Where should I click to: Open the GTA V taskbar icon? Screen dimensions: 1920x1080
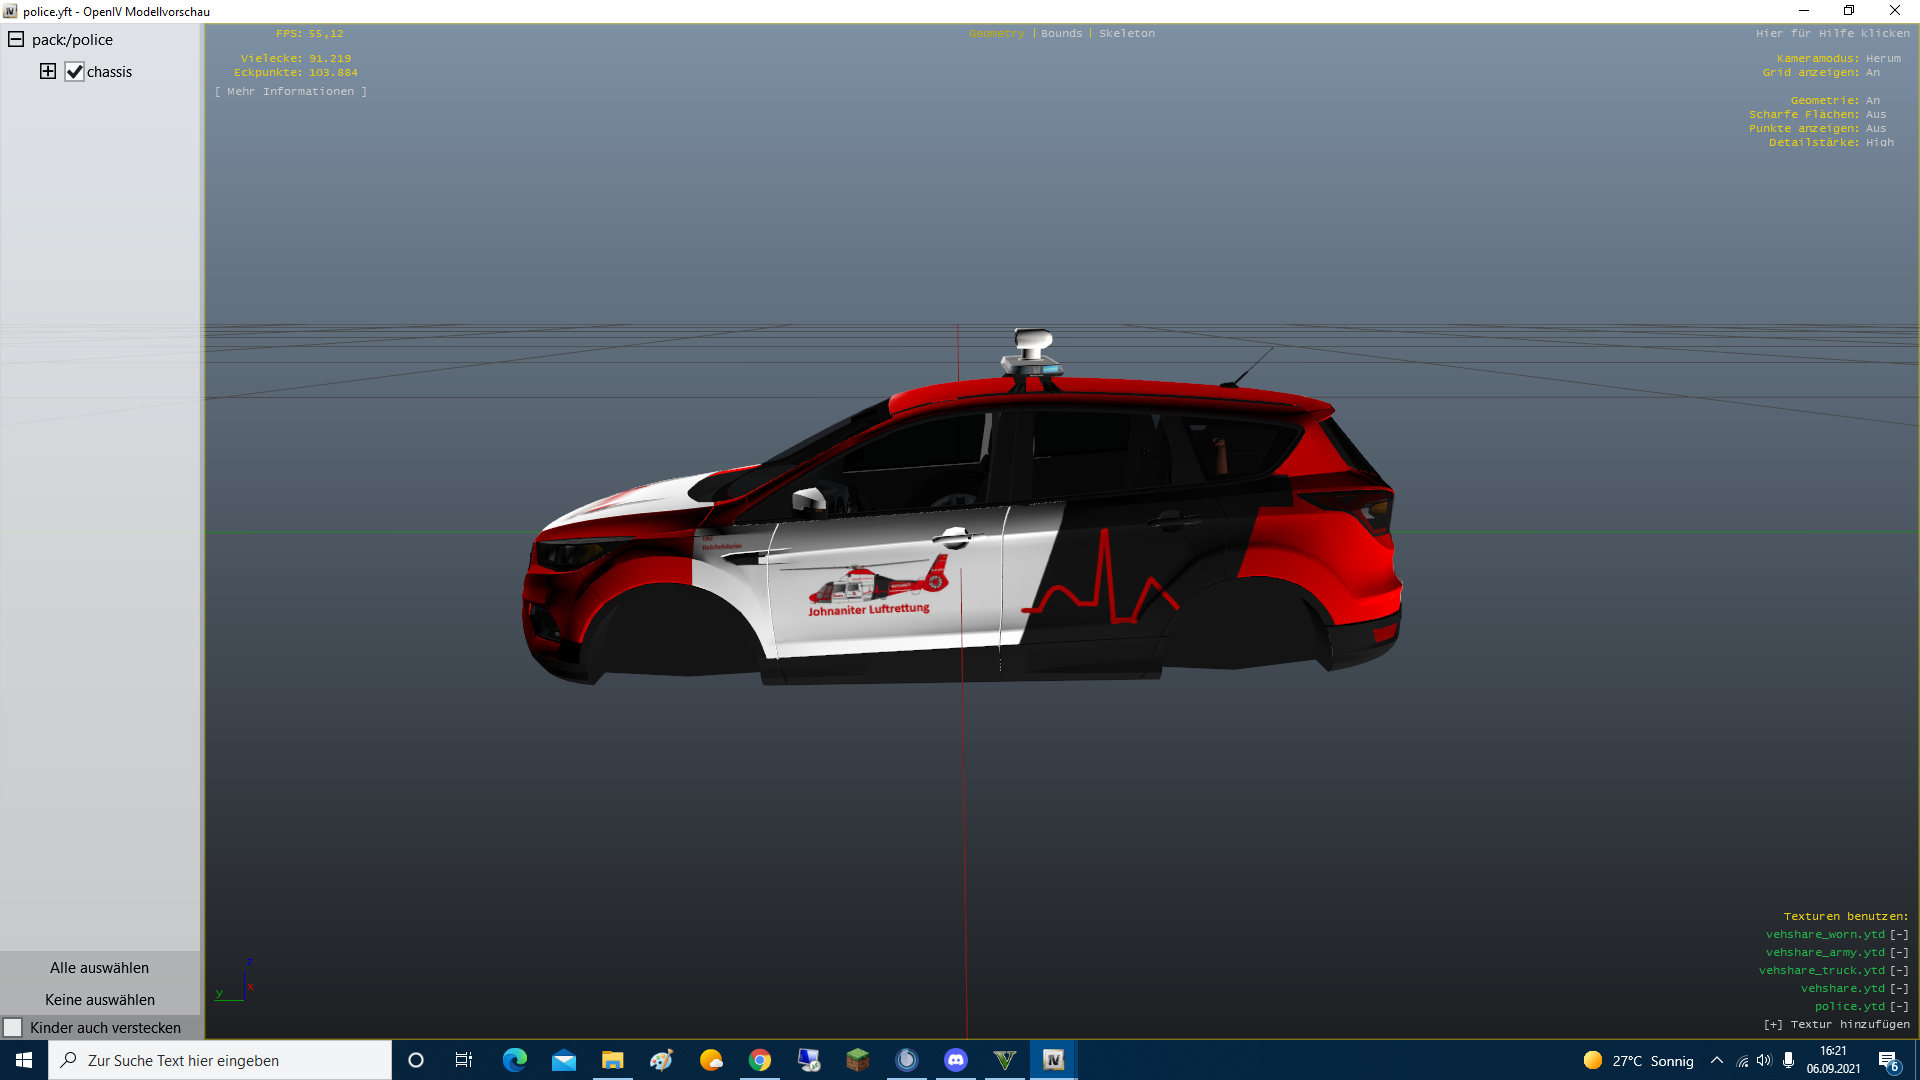[x=1005, y=1060]
